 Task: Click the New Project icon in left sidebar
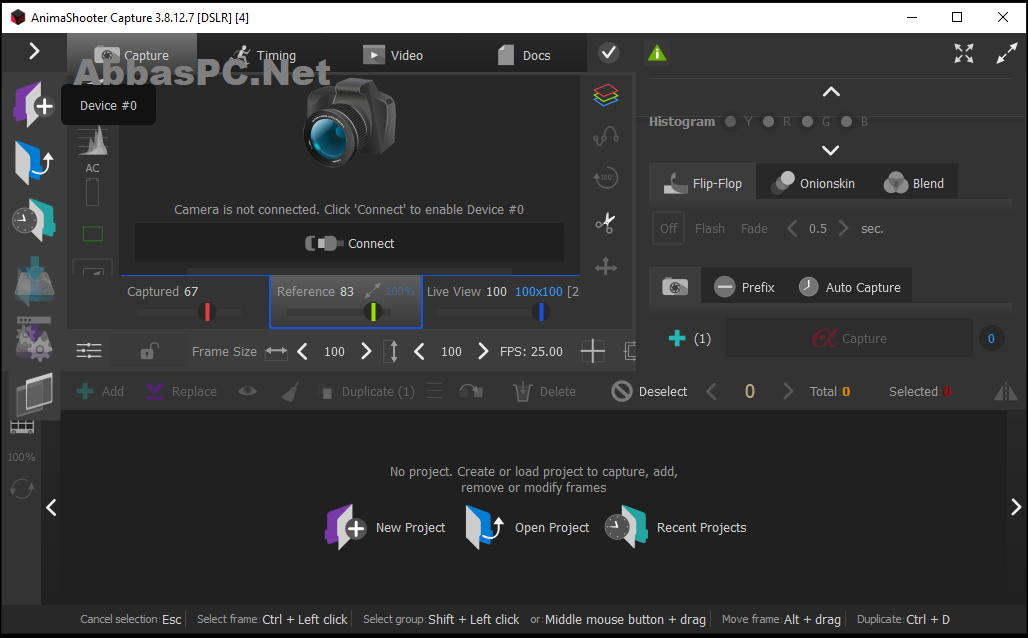click(x=33, y=104)
